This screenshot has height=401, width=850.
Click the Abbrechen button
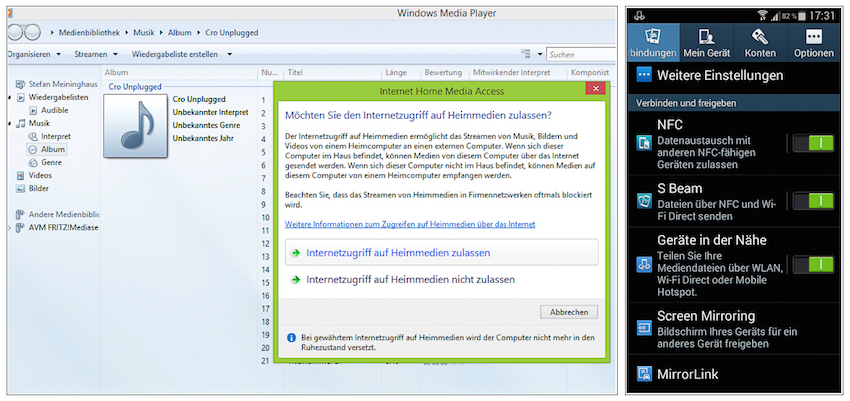point(569,312)
